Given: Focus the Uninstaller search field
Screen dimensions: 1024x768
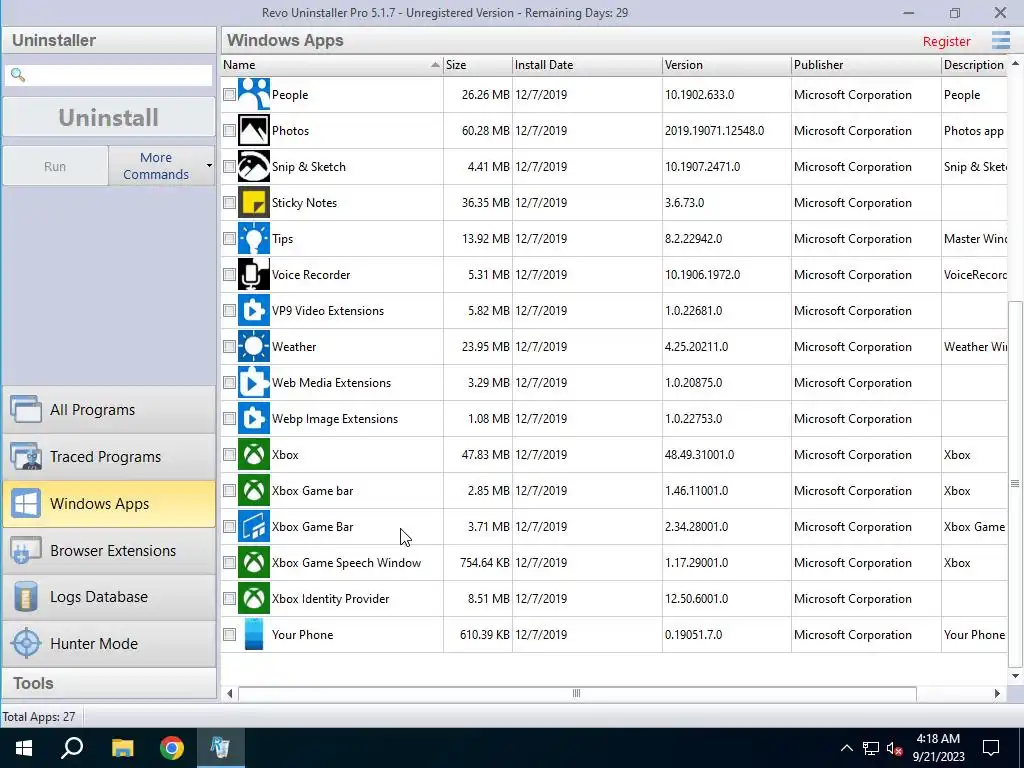Looking at the screenshot, I should click(x=108, y=75).
